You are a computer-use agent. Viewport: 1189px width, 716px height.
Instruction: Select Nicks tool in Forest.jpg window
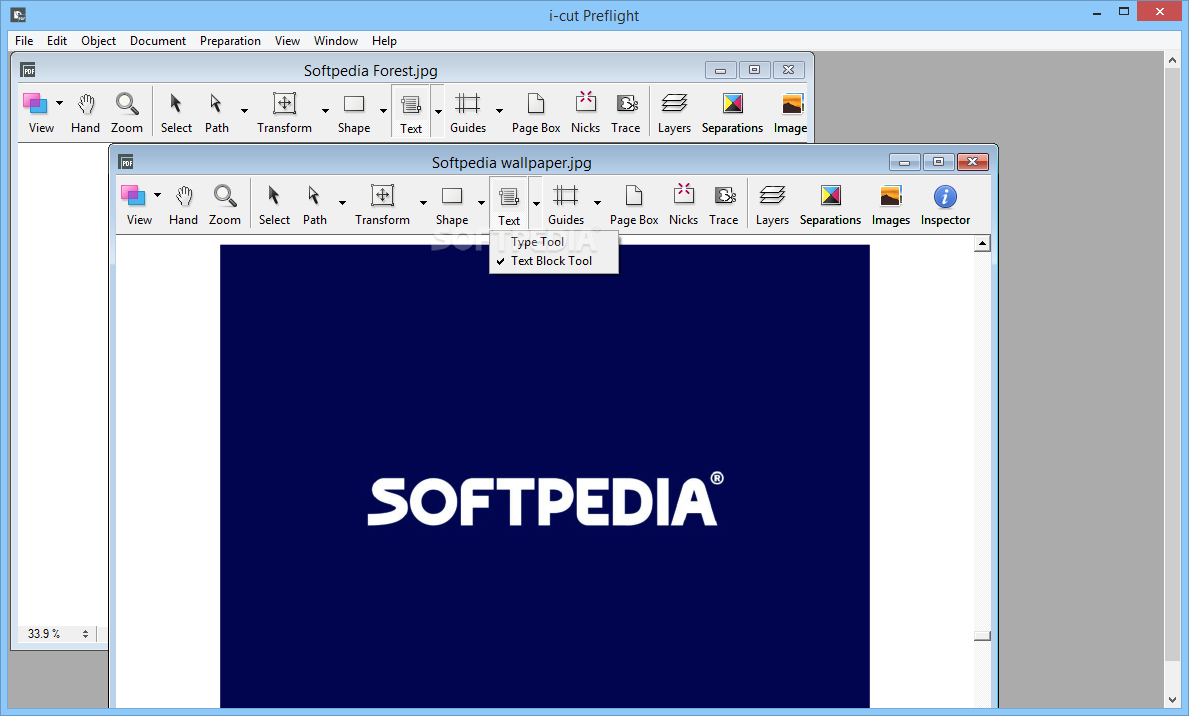[585, 114]
